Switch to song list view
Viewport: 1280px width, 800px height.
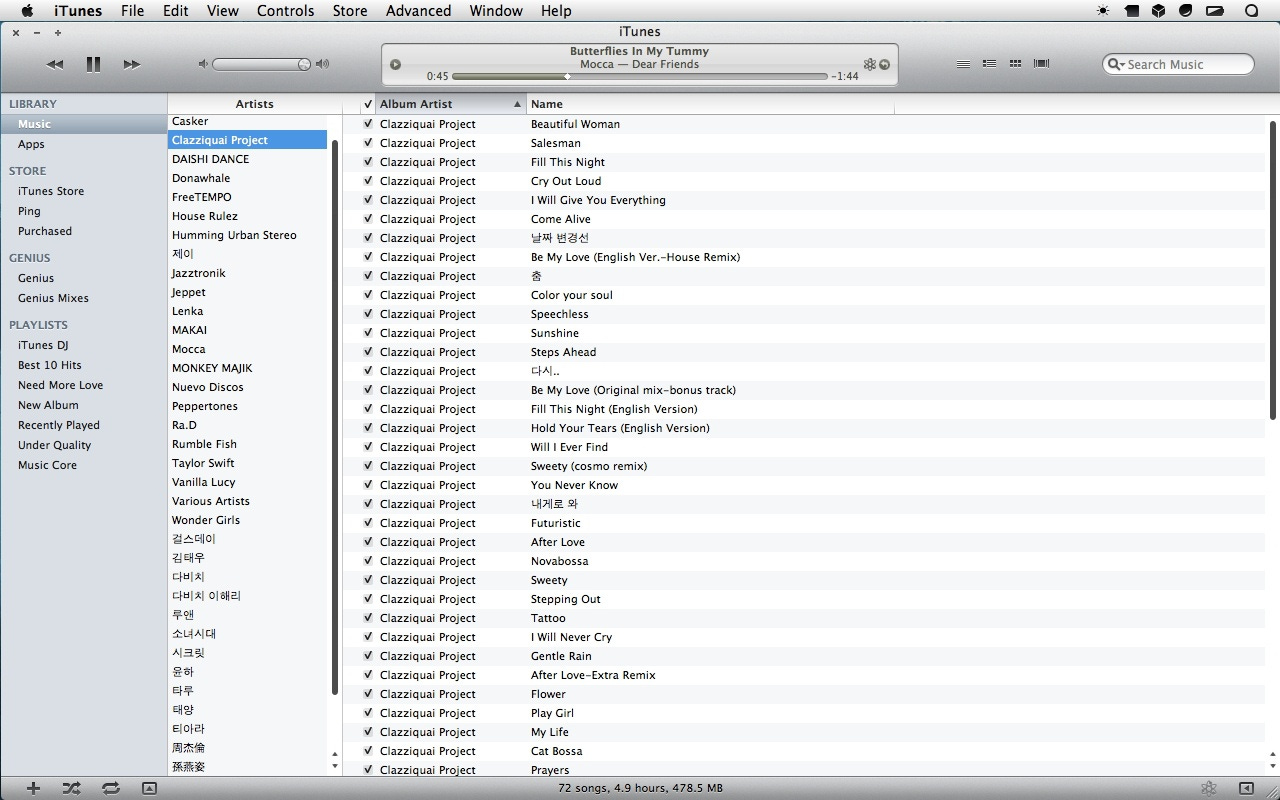coord(963,64)
